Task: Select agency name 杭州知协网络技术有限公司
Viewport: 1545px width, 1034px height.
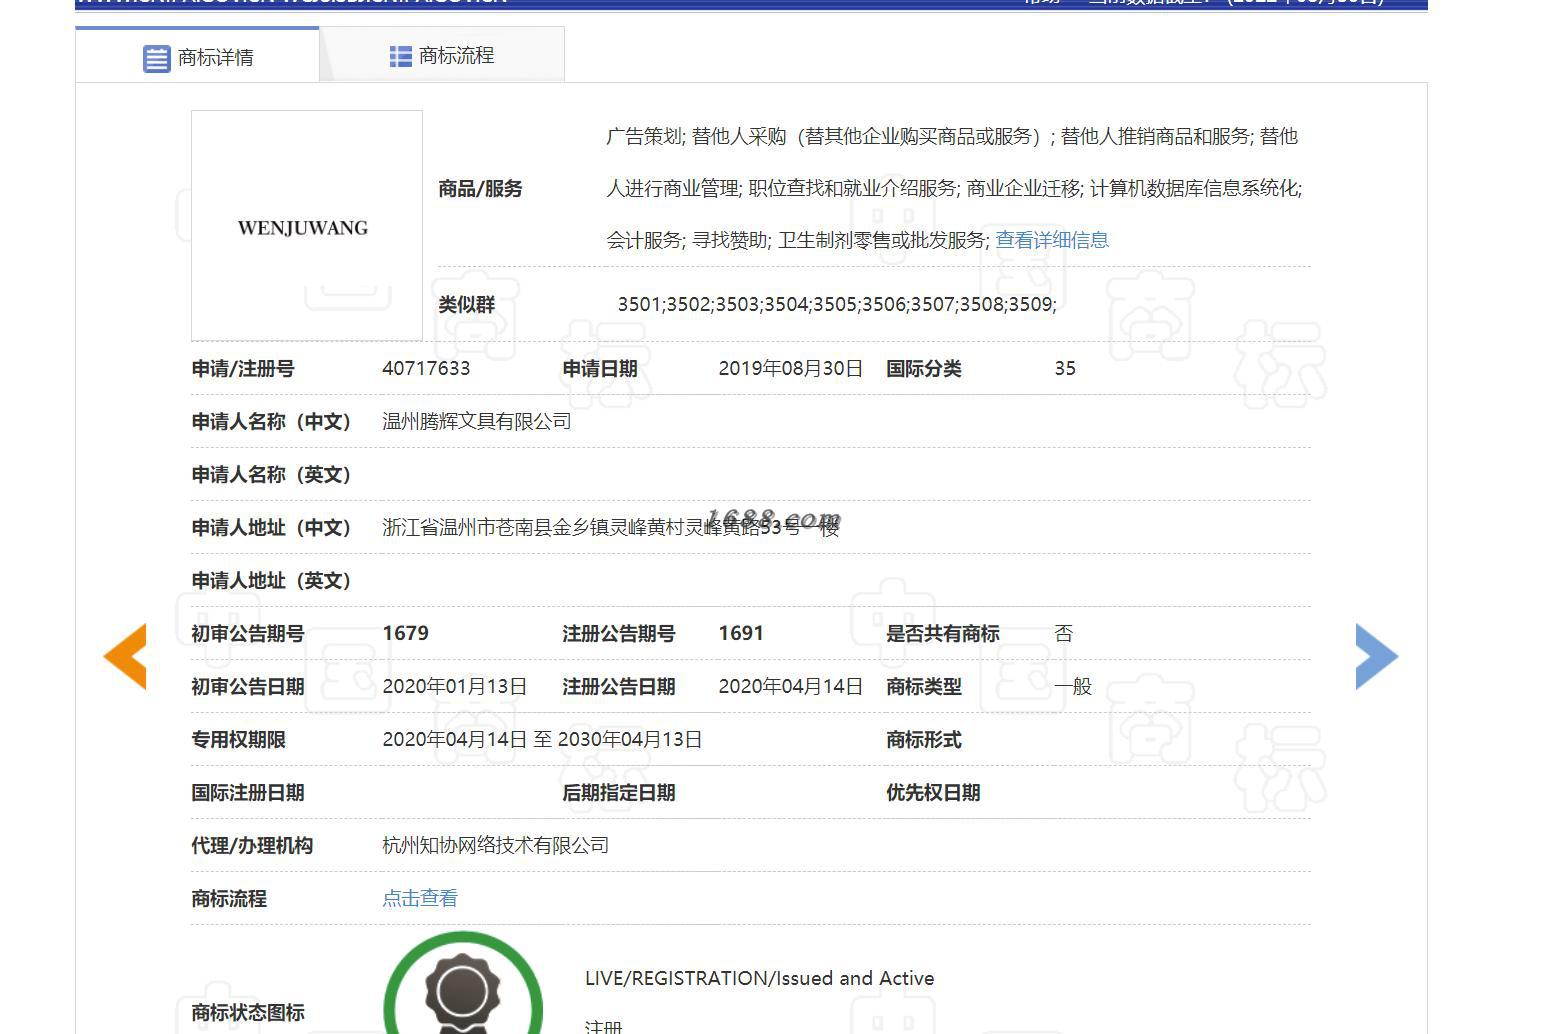Action: click(x=496, y=845)
